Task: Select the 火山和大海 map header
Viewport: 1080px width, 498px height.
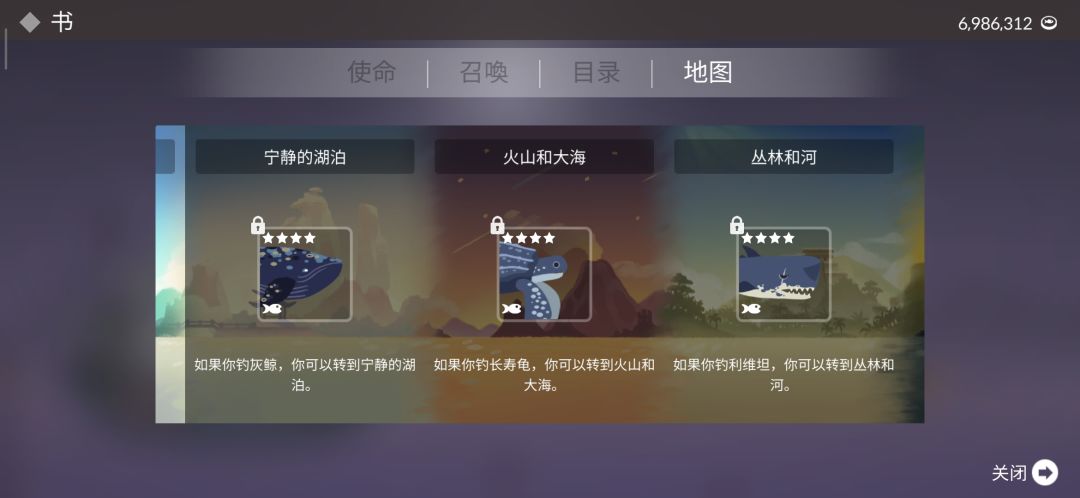Action: (x=544, y=157)
